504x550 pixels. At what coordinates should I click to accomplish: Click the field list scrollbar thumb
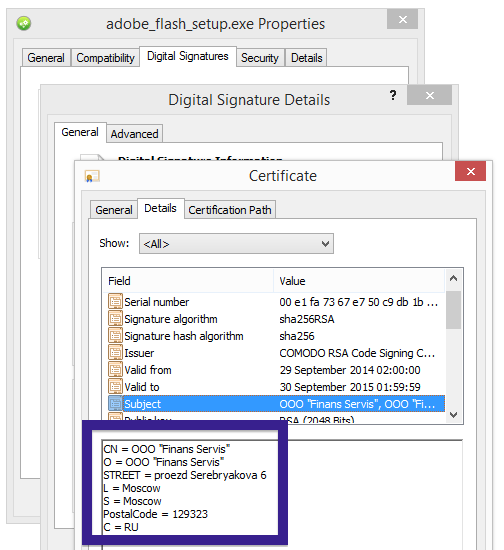click(453, 310)
